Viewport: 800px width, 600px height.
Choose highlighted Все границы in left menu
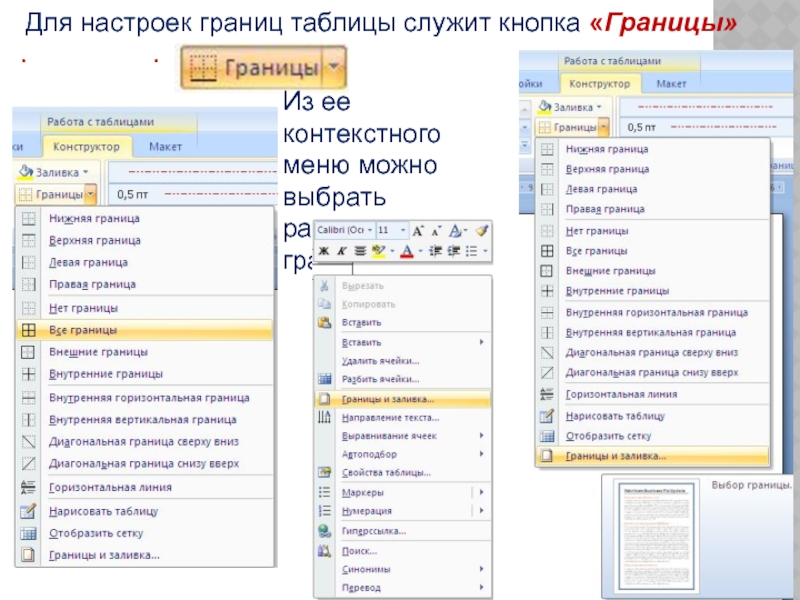coord(82,329)
